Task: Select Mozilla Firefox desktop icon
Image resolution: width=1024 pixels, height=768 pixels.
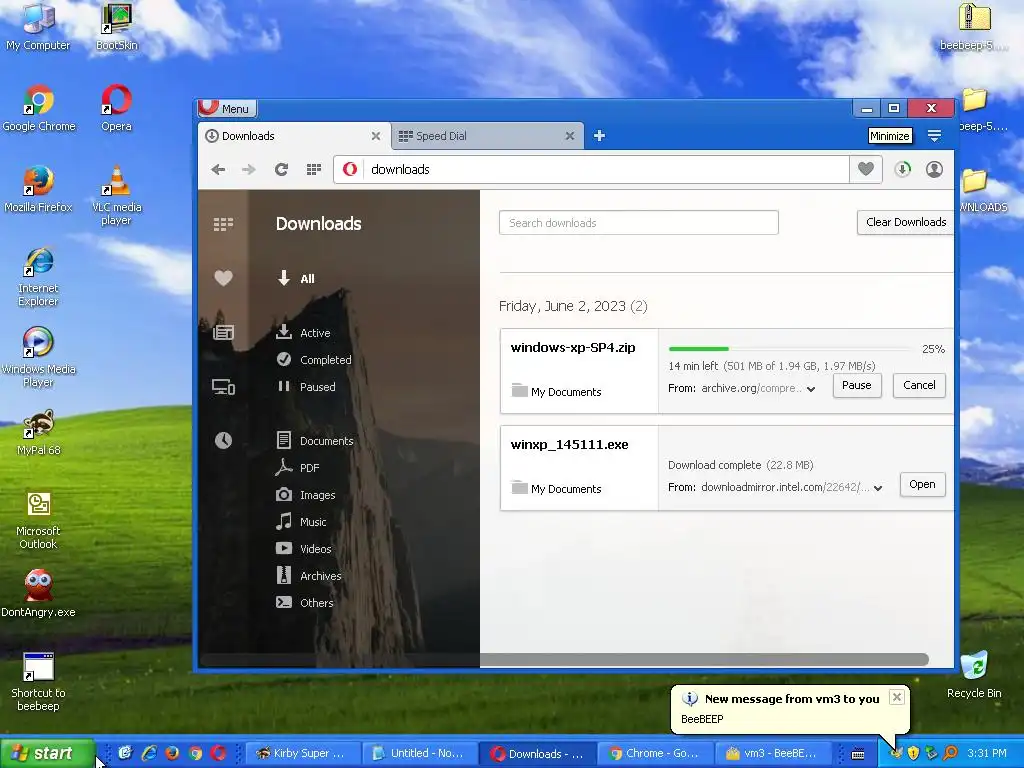Action: (38, 190)
